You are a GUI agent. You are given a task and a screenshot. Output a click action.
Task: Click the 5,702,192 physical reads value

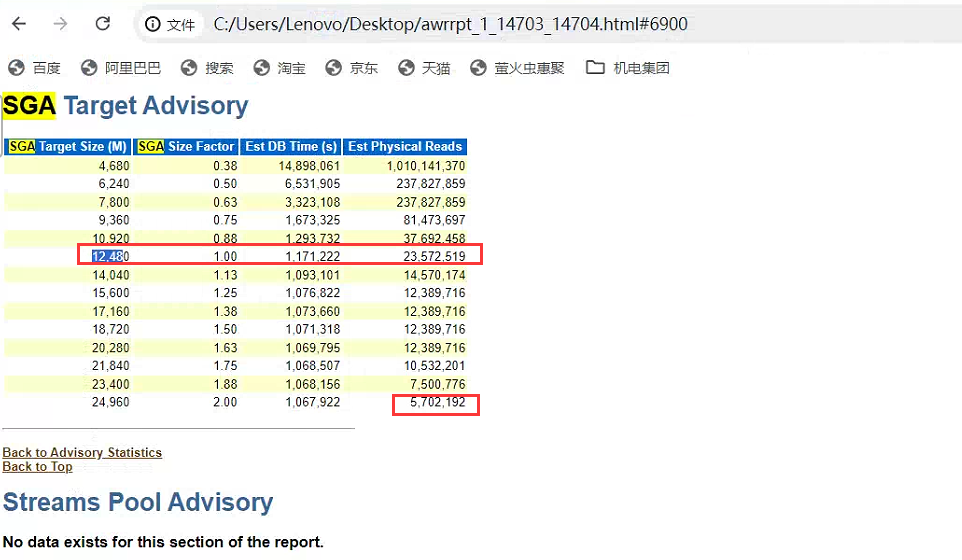click(x=437, y=402)
